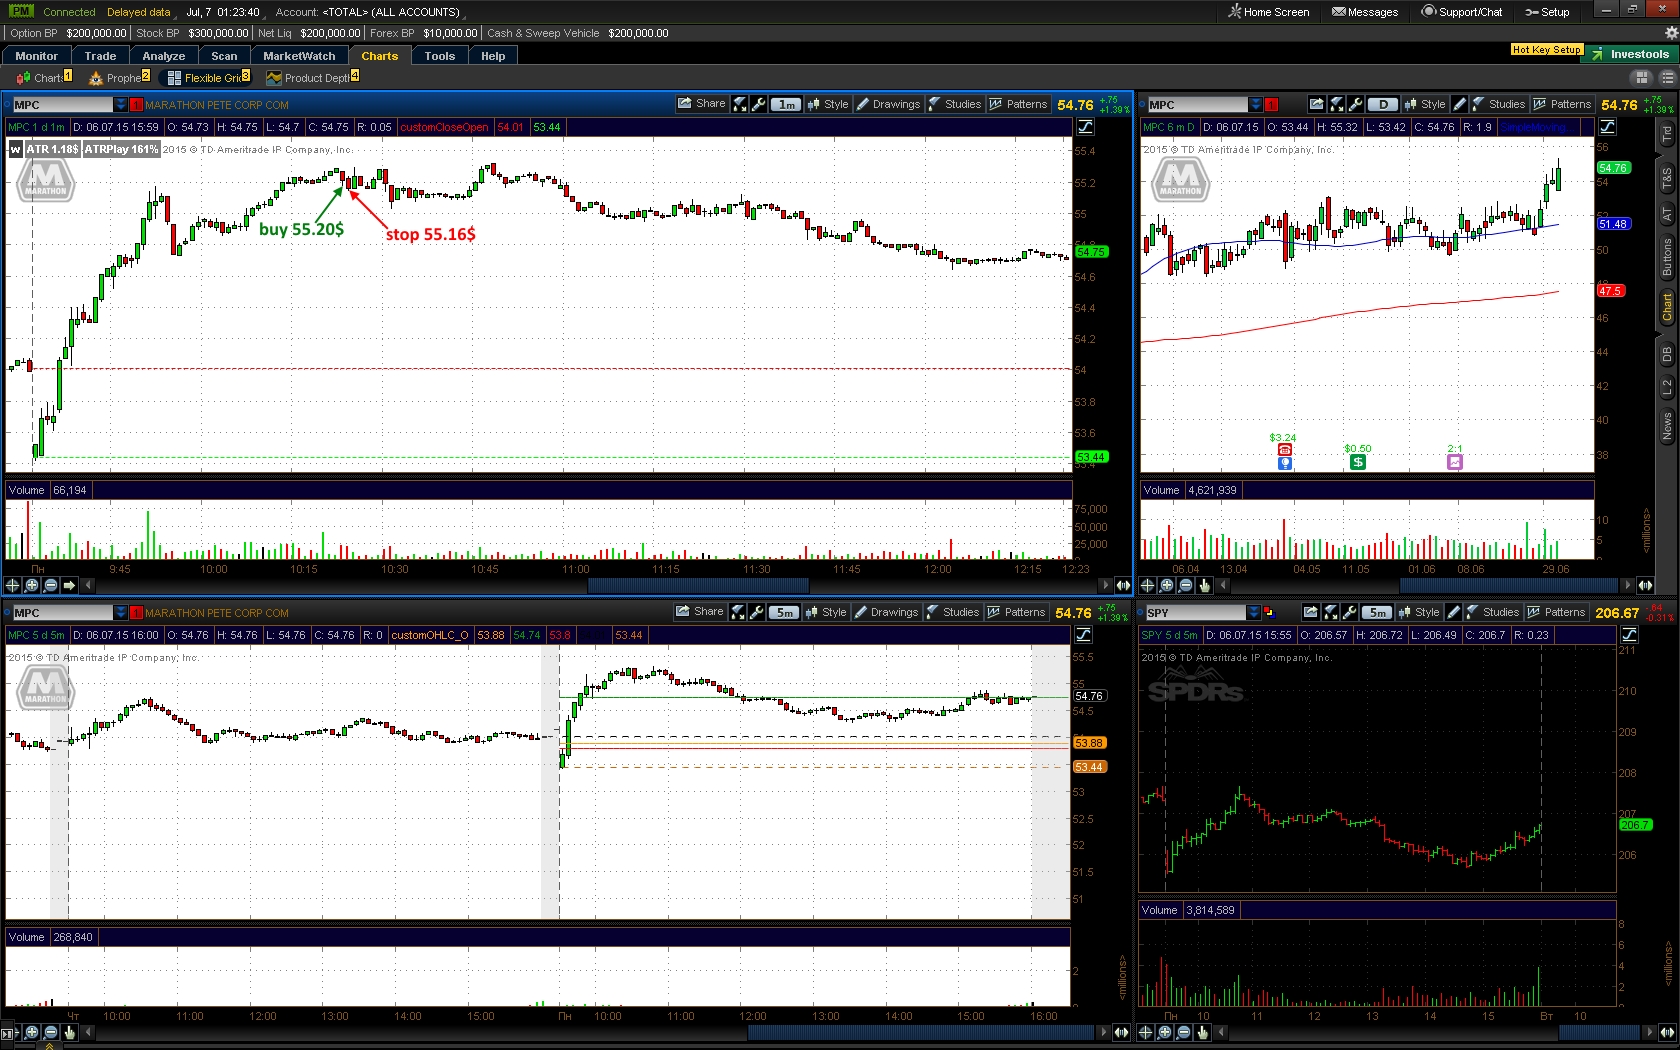
Task: Click the earnings event marker on the daily chart
Action: tap(1284, 450)
